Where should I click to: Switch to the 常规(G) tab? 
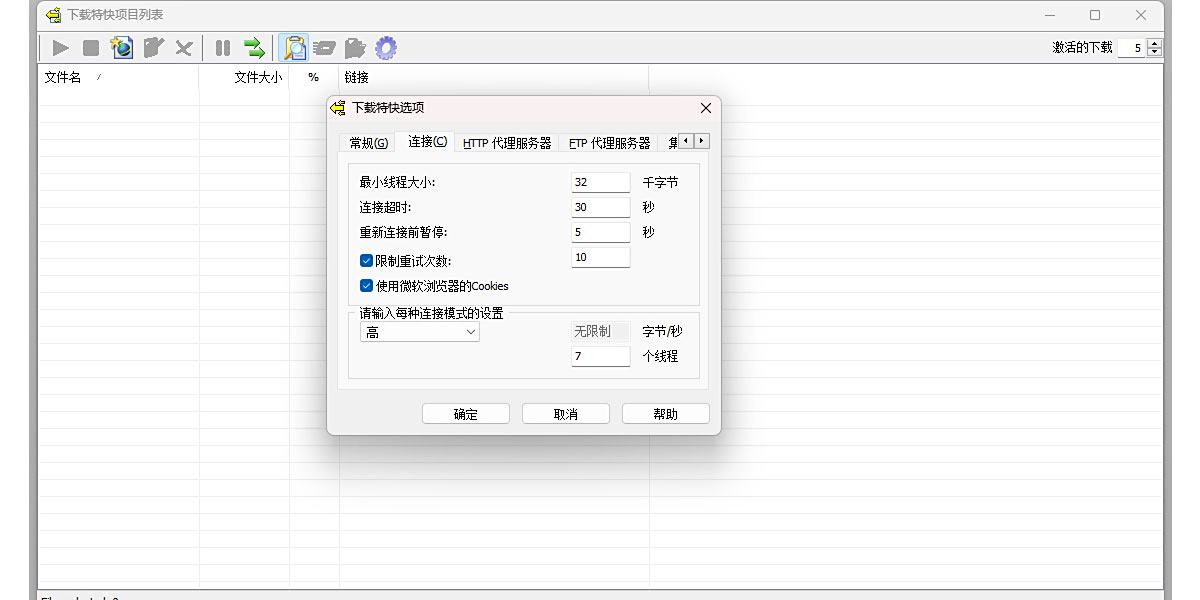coord(368,141)
